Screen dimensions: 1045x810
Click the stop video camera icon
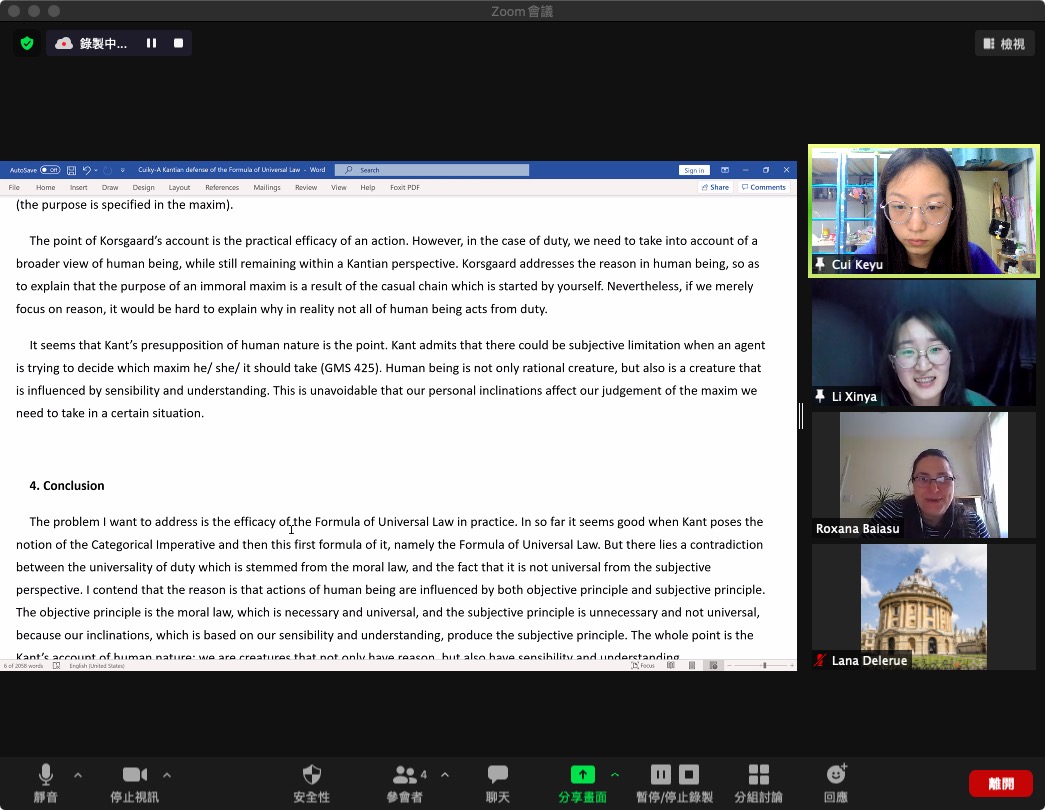(x=134, y=775)
